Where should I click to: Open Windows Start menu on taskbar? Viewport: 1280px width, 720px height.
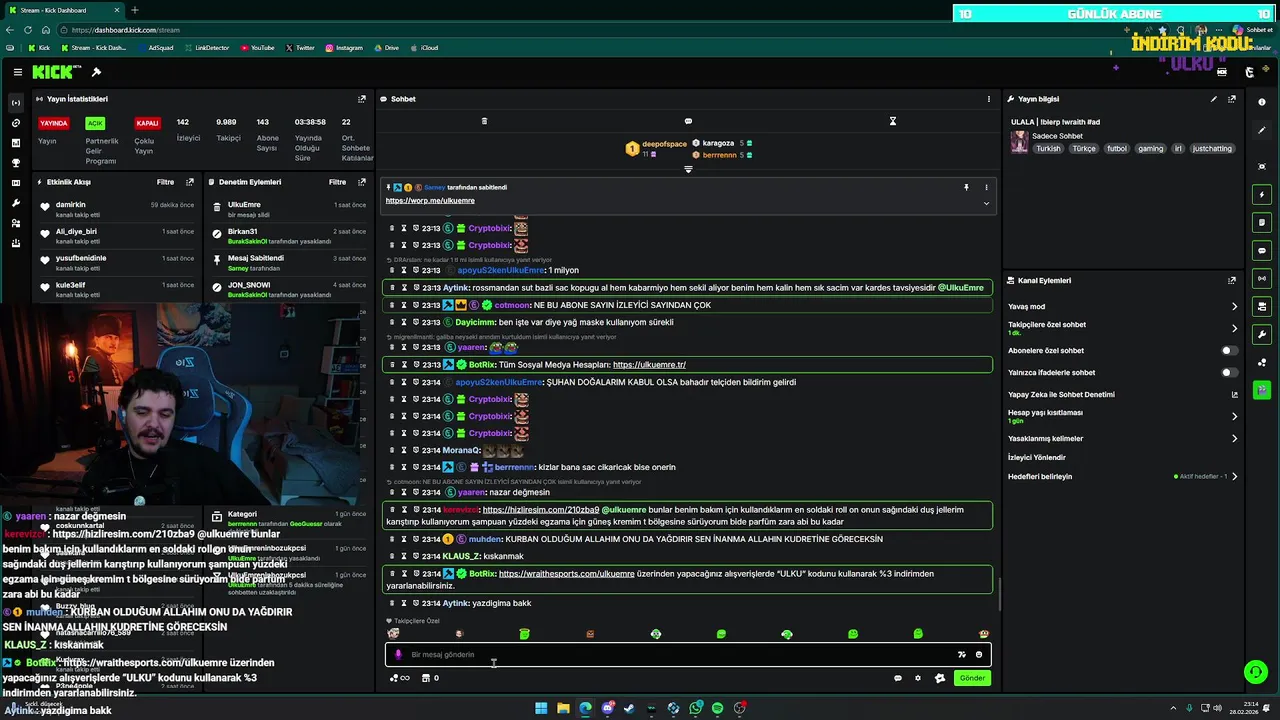(541, 708)
